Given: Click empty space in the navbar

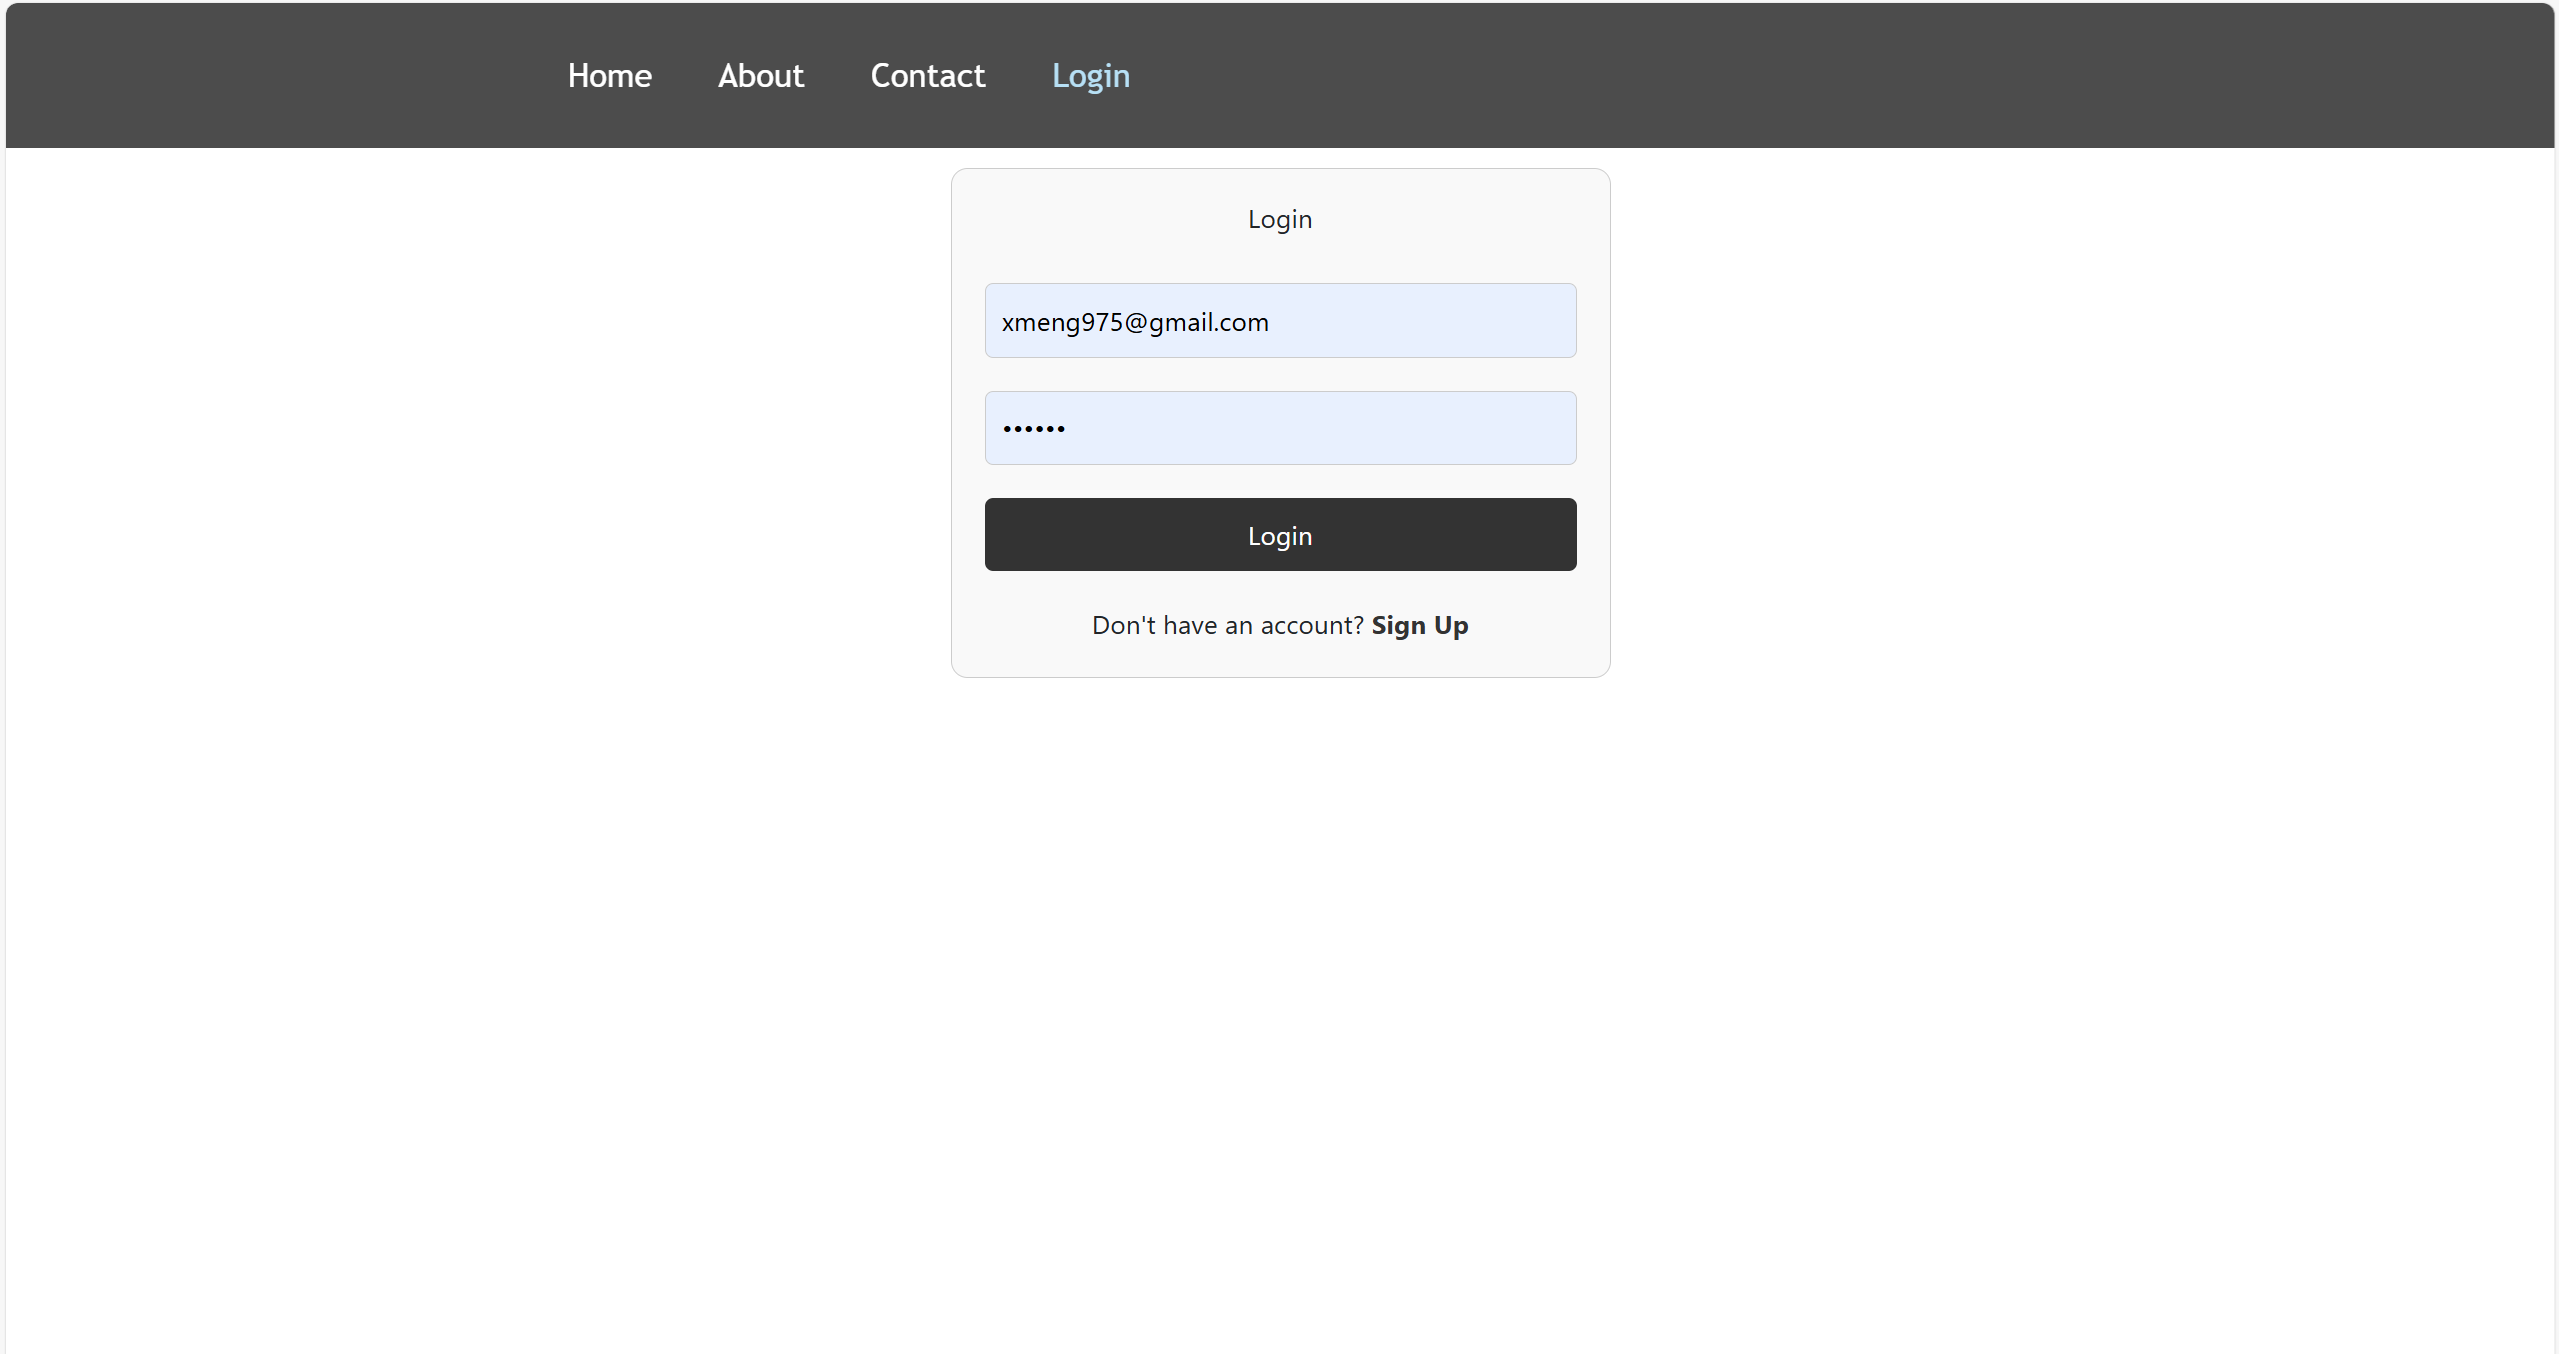Looking at the screenshot, I should tap(1800, 76).
